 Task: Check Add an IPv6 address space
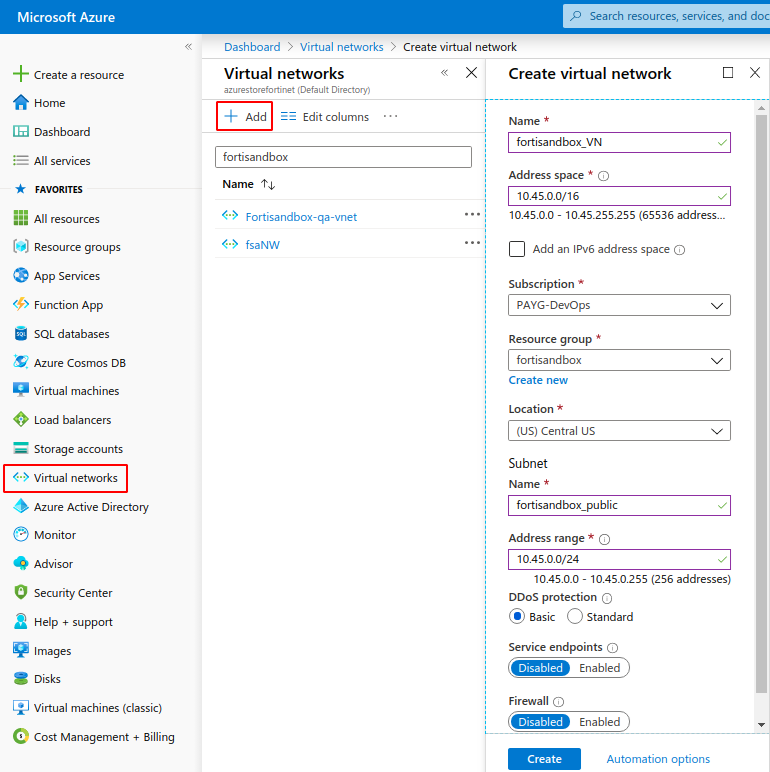coord(516,249)
